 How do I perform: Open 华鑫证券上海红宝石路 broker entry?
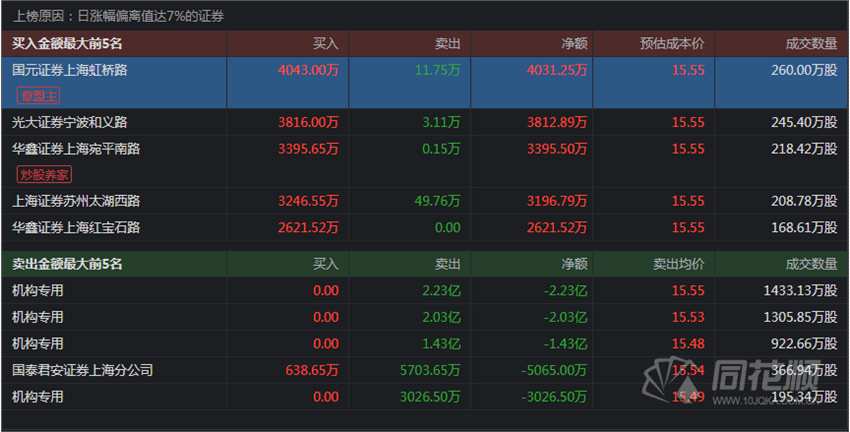[x=75, y=227]
